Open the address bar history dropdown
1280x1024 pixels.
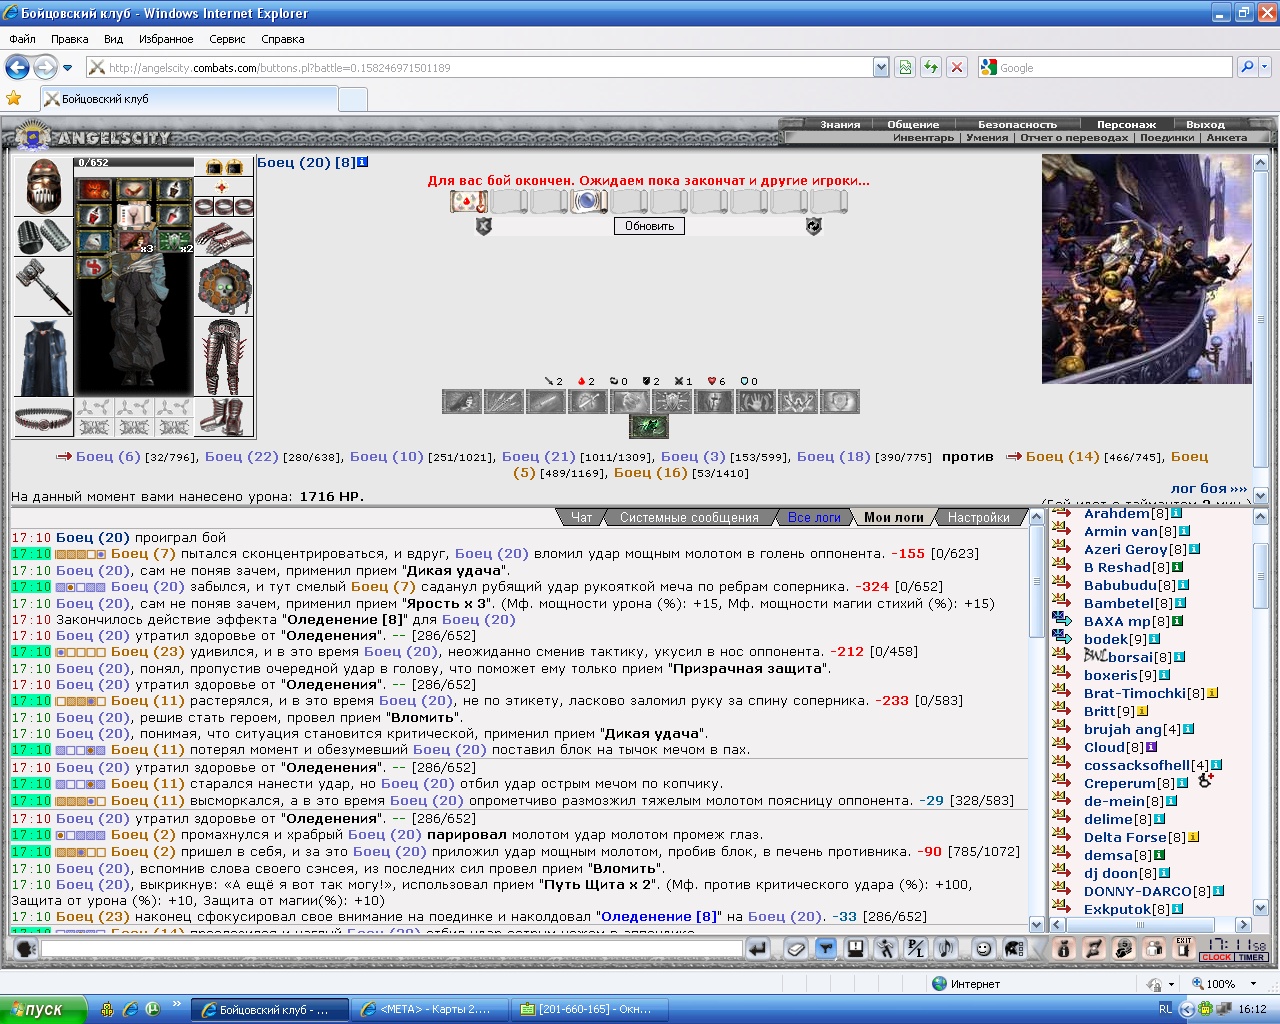pyautogui.click(x=881, y=67)
